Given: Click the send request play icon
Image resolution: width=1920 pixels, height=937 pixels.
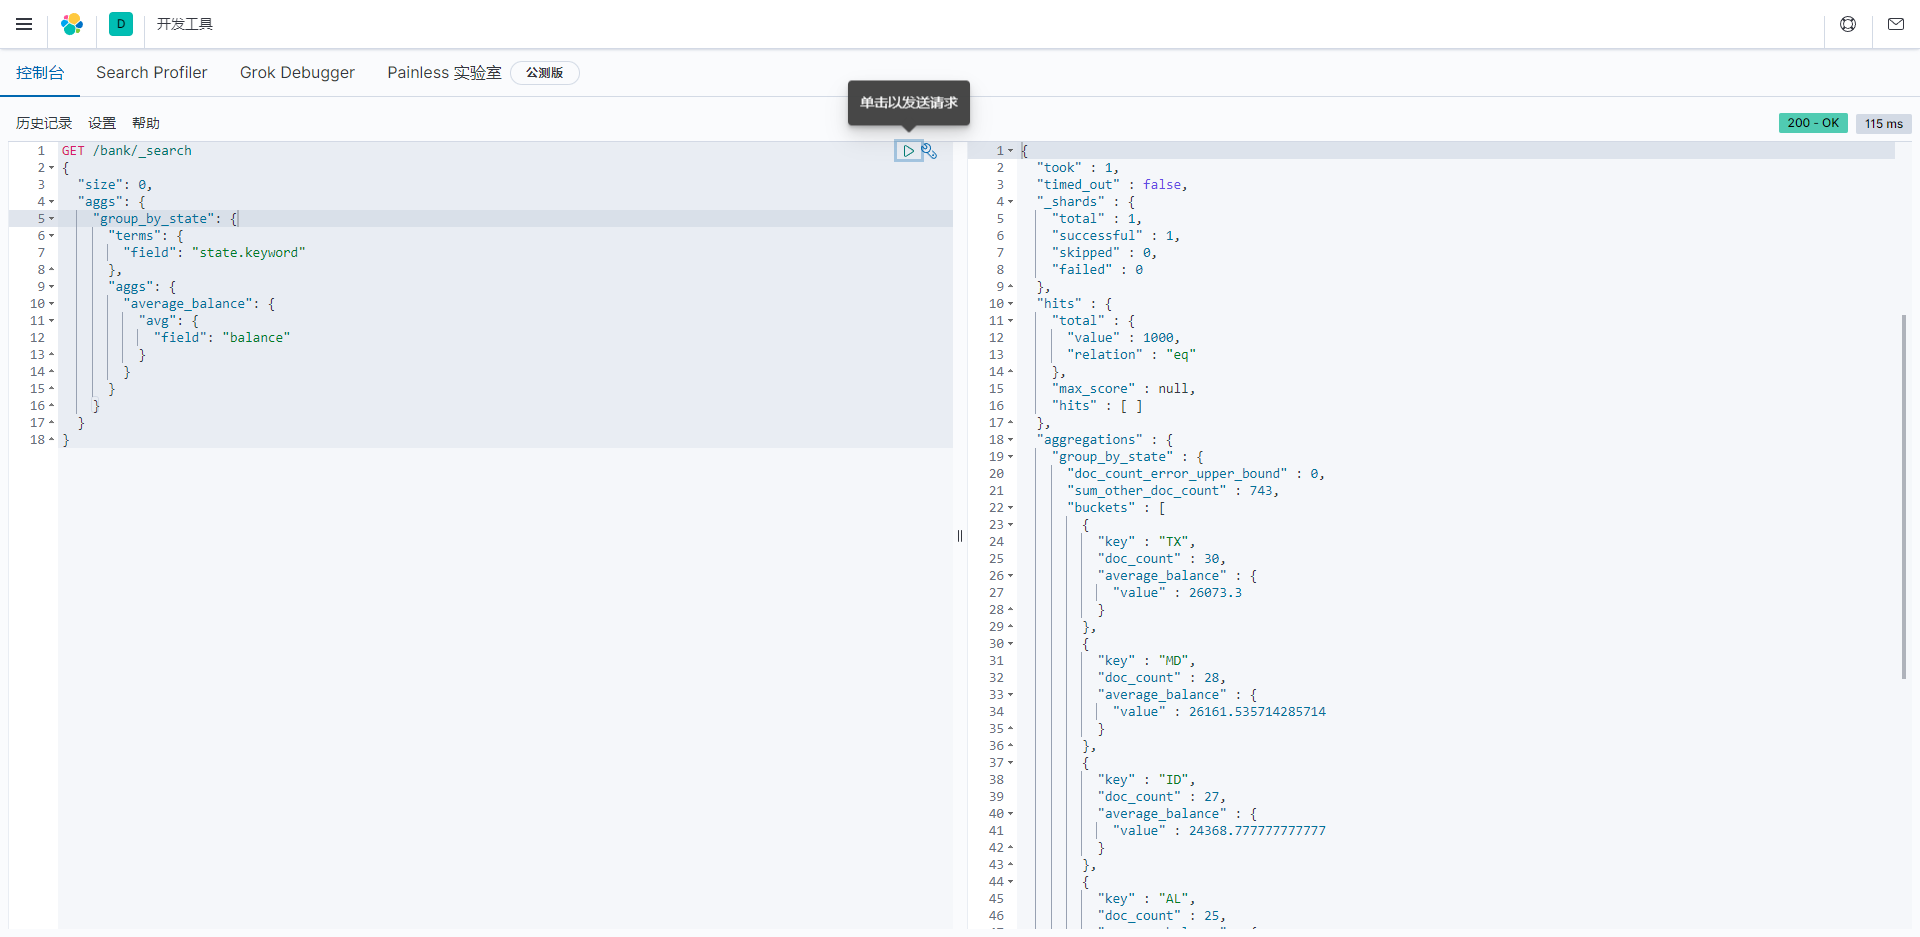Looking at the screenshot, I should click(908, 151).
